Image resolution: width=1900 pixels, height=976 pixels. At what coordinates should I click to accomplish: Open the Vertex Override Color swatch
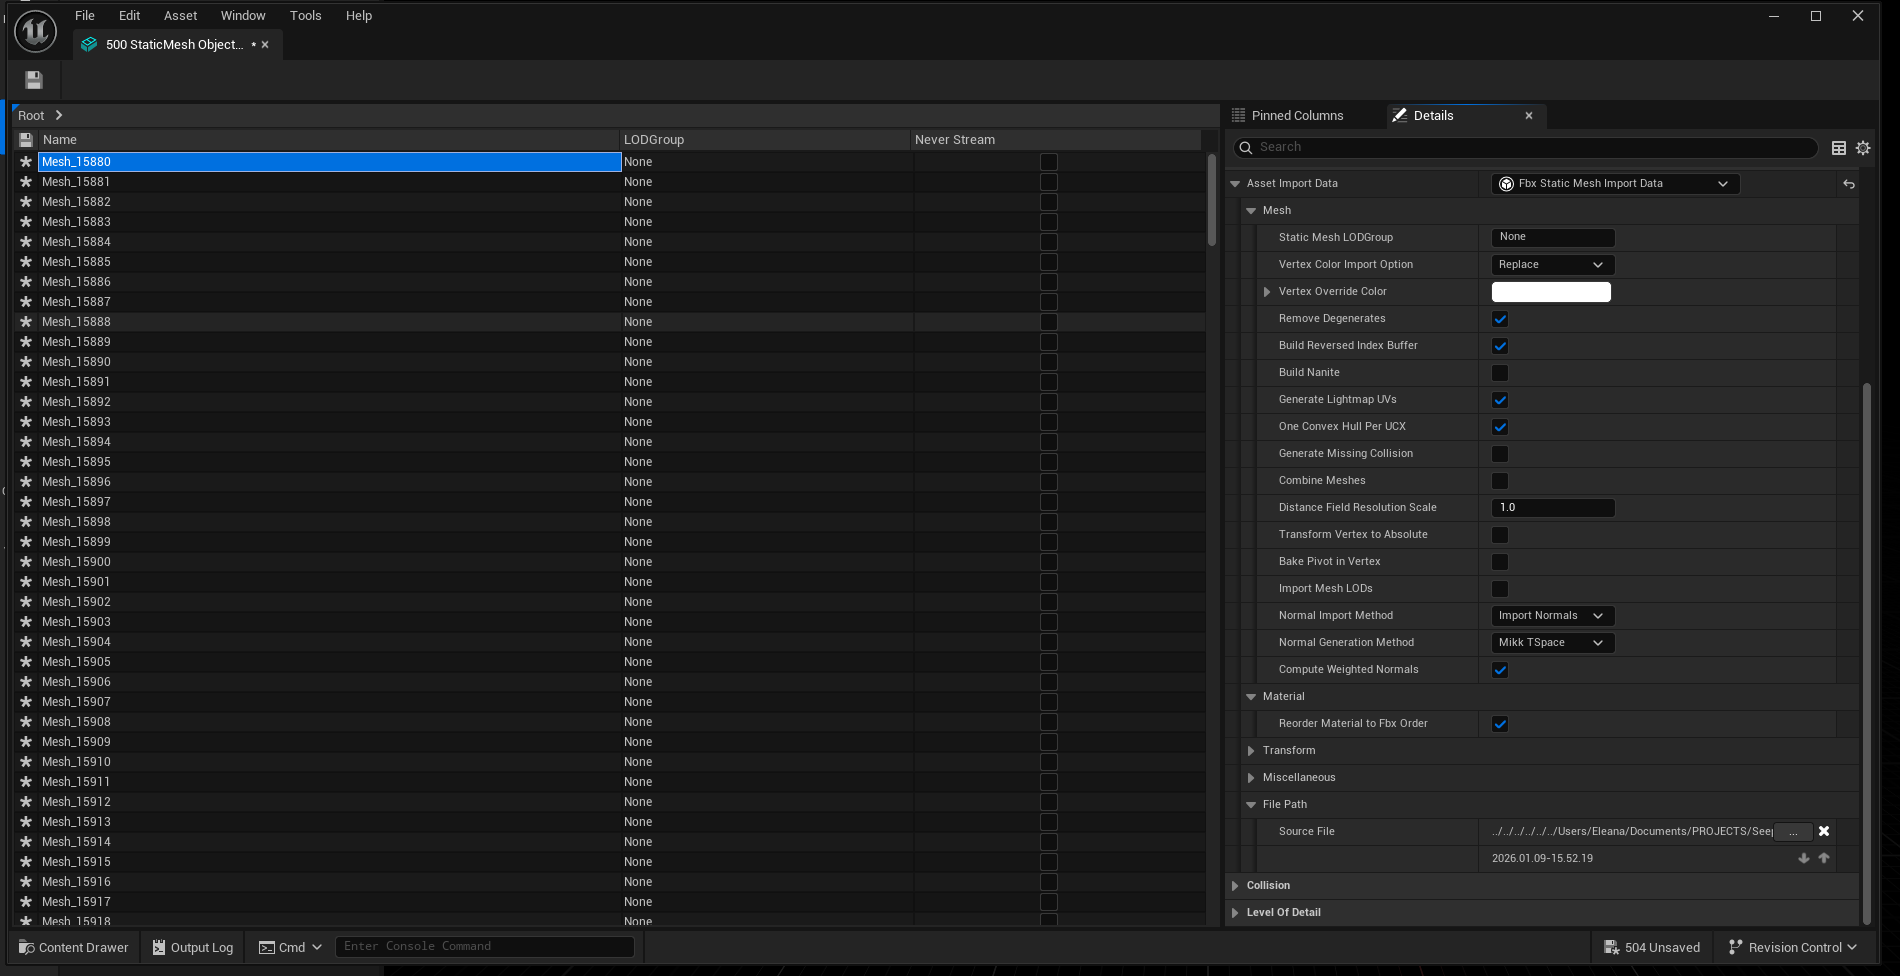pos(1551,292)
